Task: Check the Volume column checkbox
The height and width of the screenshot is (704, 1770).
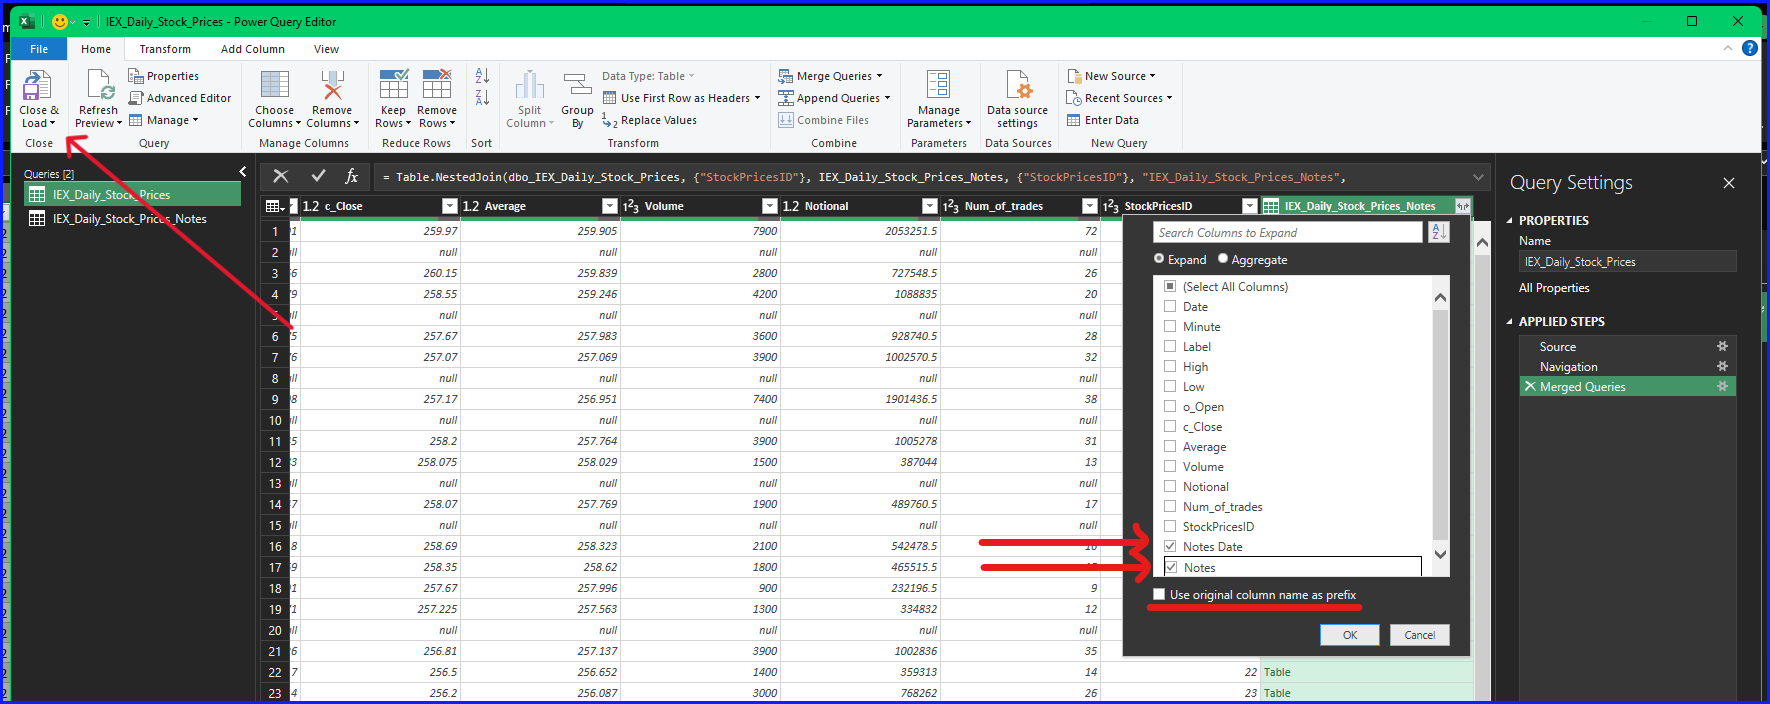Action: click(x=1170, y=466)
